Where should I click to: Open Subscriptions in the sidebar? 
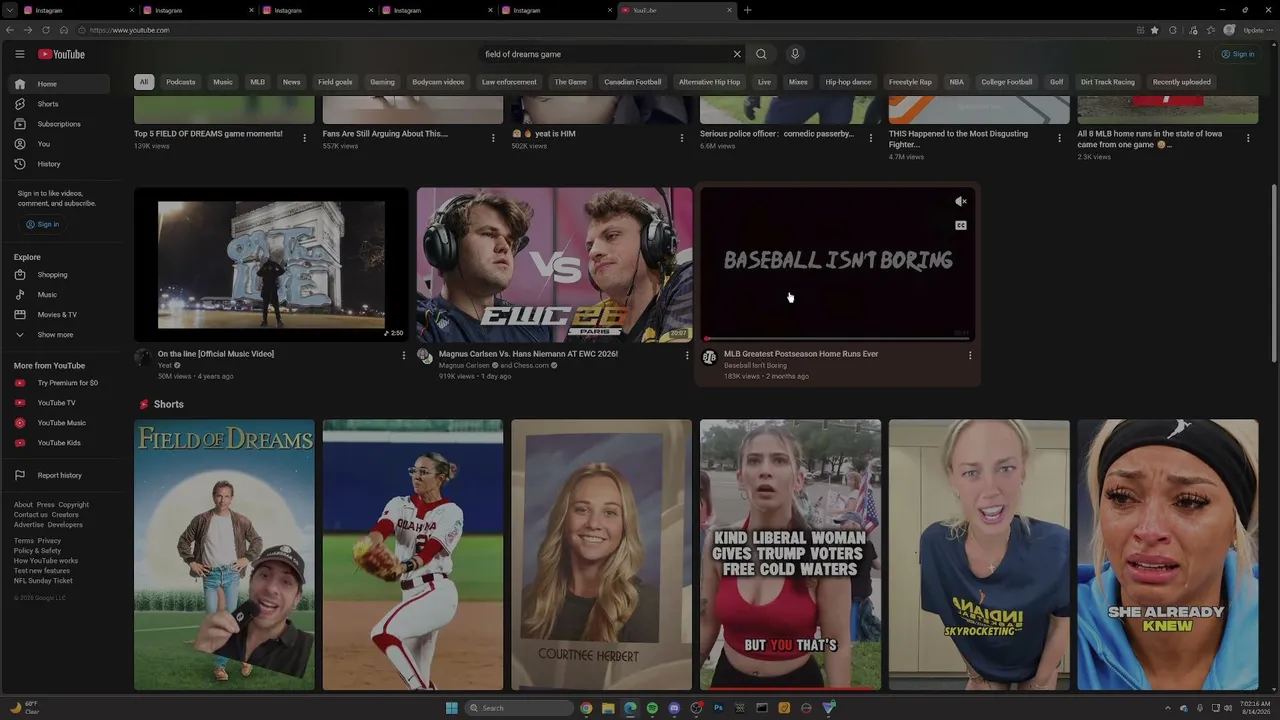(x=59, y=124)
